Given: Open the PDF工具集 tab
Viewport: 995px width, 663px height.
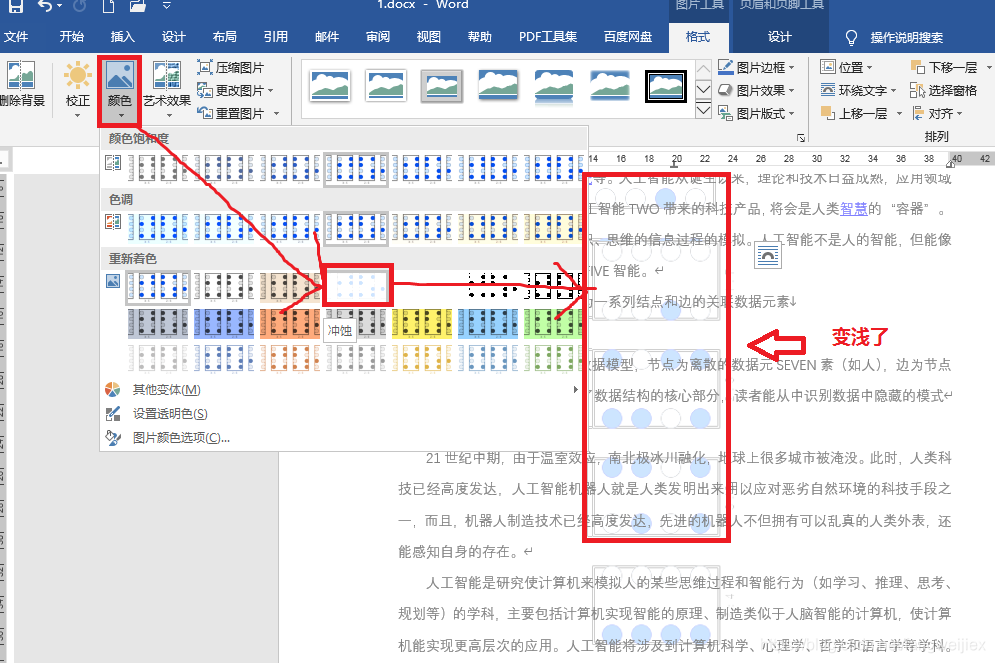Looking at the screenshot, I should click(x=548, y=37).
